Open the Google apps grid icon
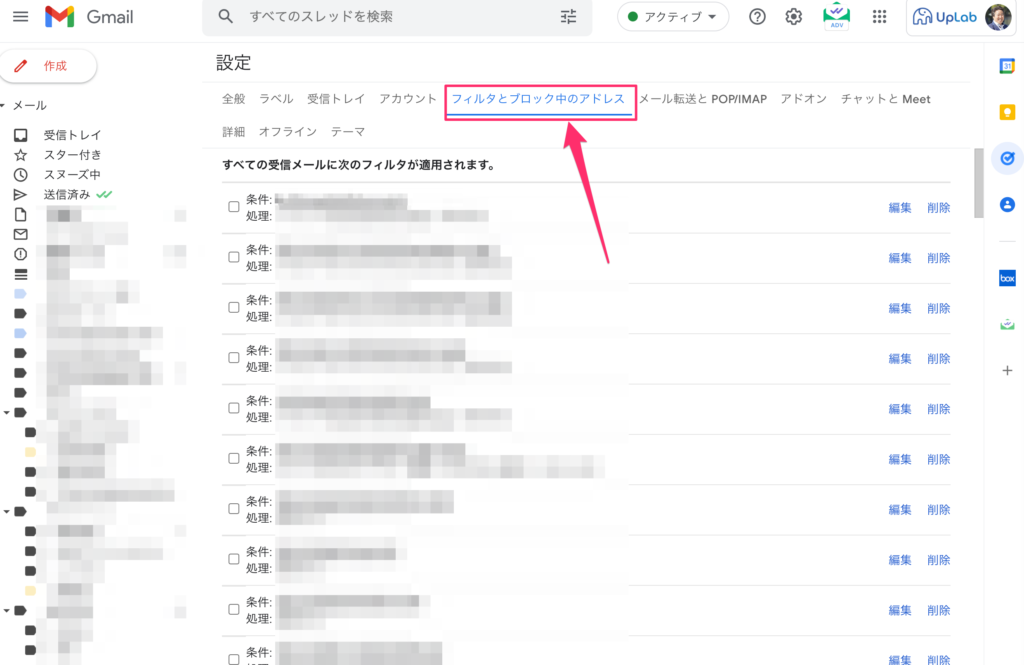Image resolution: width=1024 pixels, height=665 pixels. [879, 16]
